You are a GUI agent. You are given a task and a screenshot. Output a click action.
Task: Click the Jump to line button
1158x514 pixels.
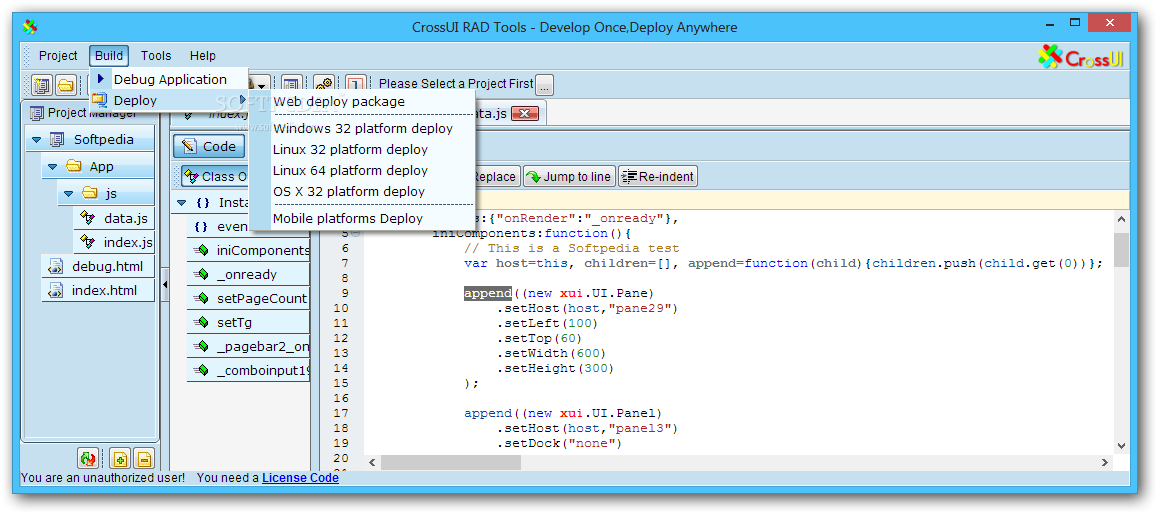click(569, 177)
